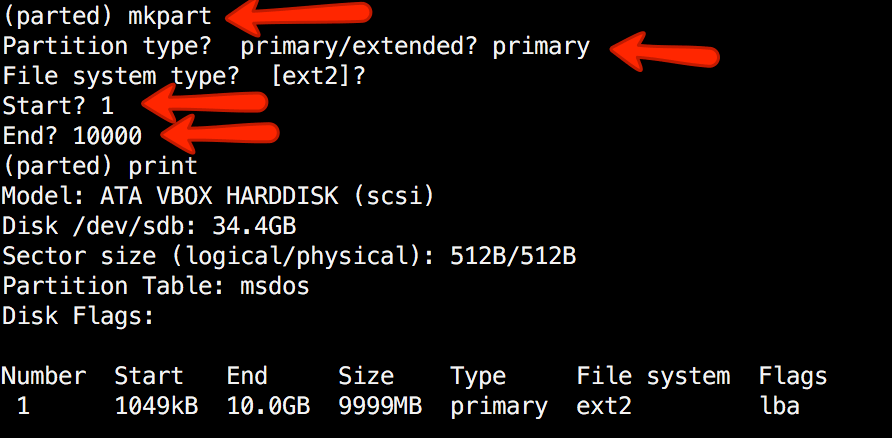Click the lba flag in the partition row
Image resolution: width=892 pixels, height=438 pixels.
coord(779,407)
